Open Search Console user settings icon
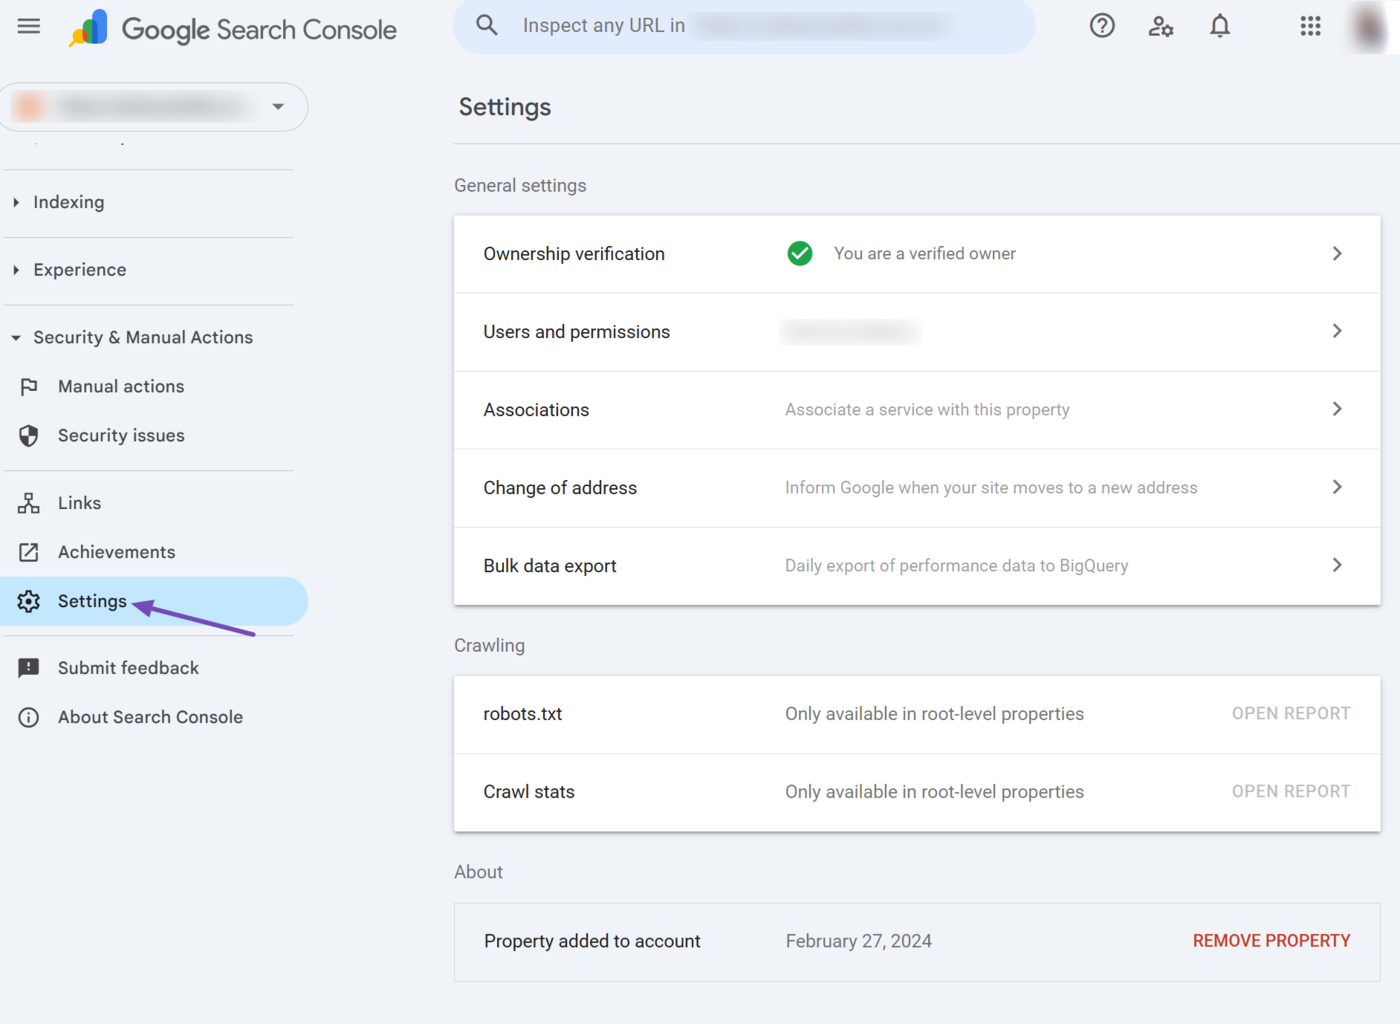Screen dimensions: 1400x1024 pos(1160,26)
